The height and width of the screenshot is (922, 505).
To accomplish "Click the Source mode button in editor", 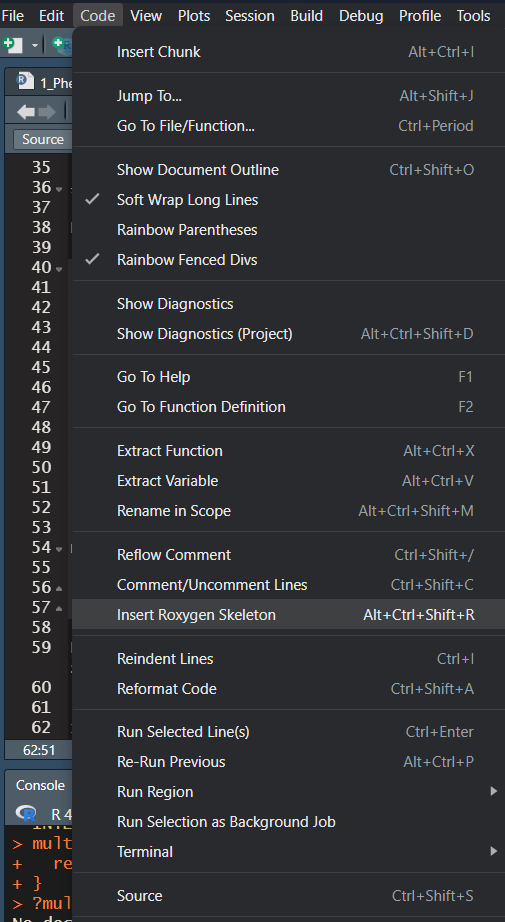I will (42, 139).
